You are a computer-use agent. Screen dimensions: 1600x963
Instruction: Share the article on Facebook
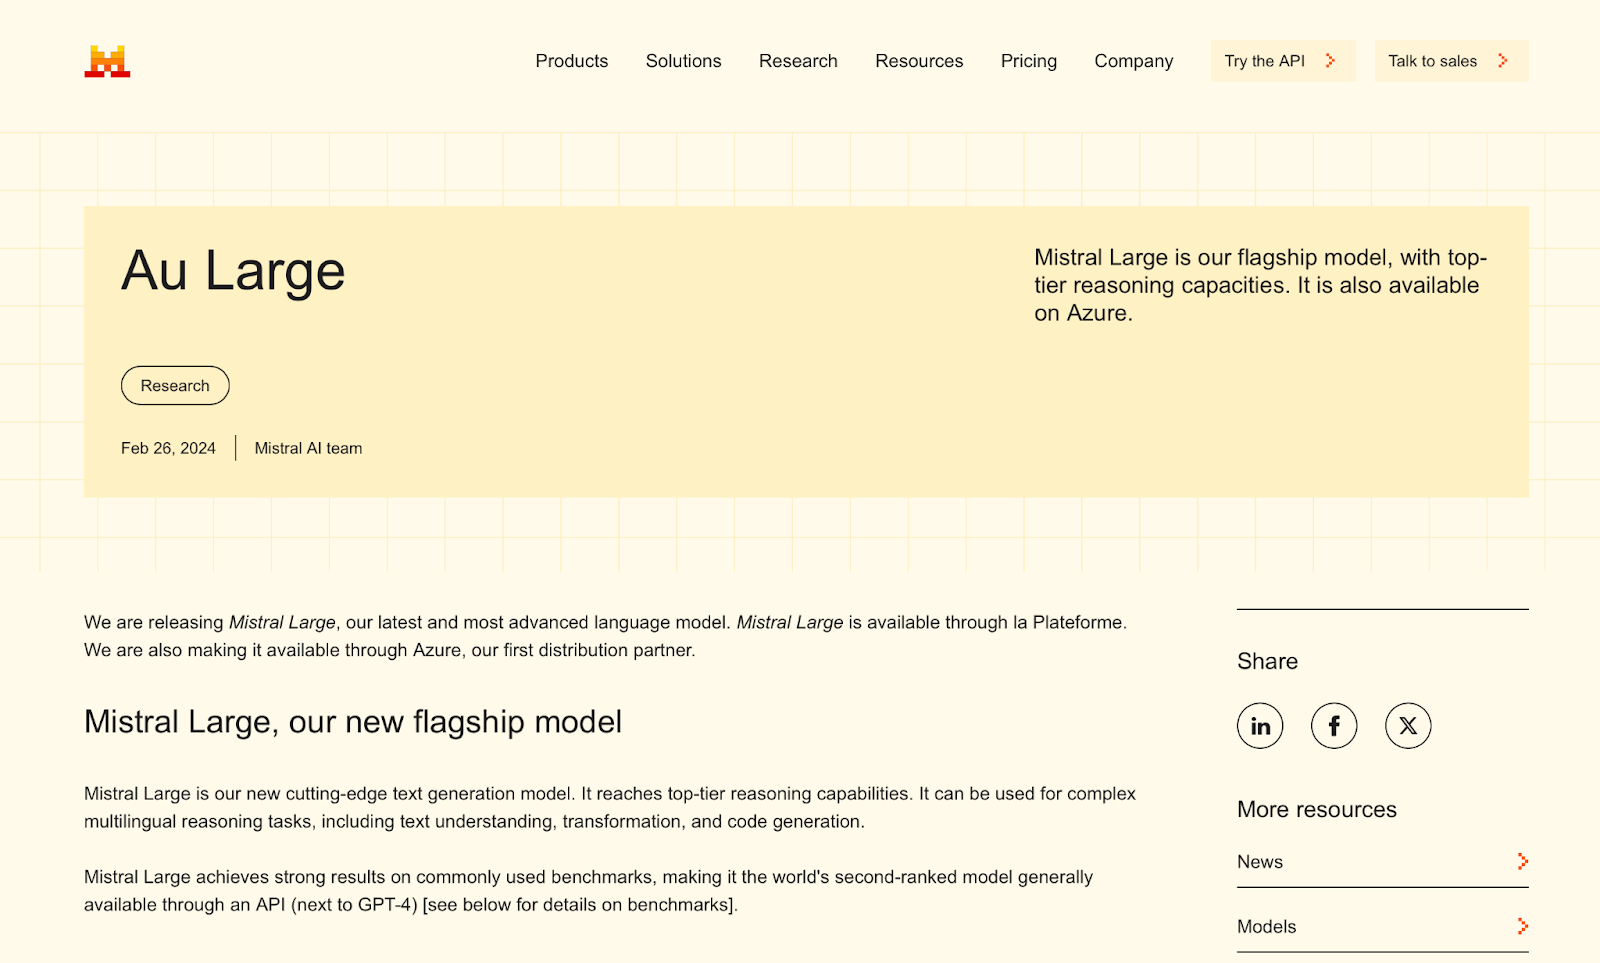pos(1334,726)
